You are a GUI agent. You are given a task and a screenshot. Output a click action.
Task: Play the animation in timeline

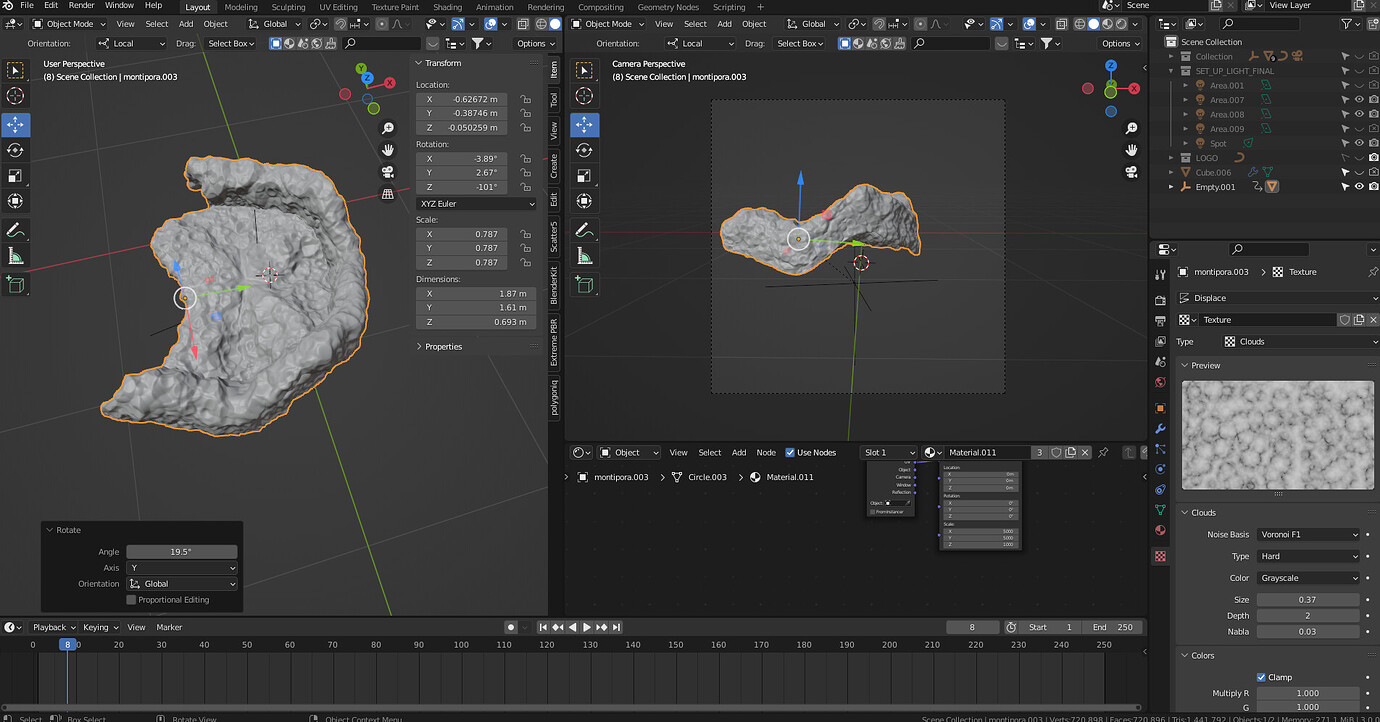(x=587, y=627)
